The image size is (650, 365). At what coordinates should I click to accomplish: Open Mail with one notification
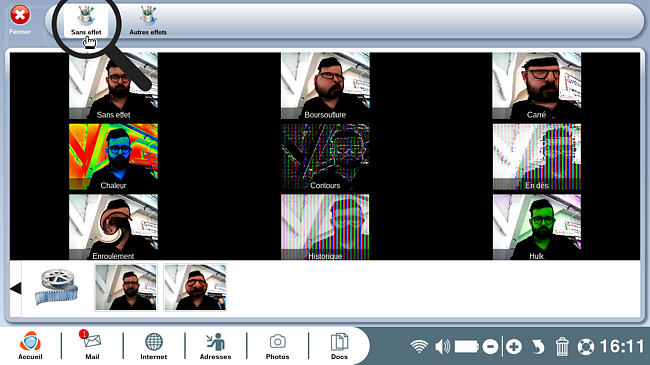[x=92, y=345]
